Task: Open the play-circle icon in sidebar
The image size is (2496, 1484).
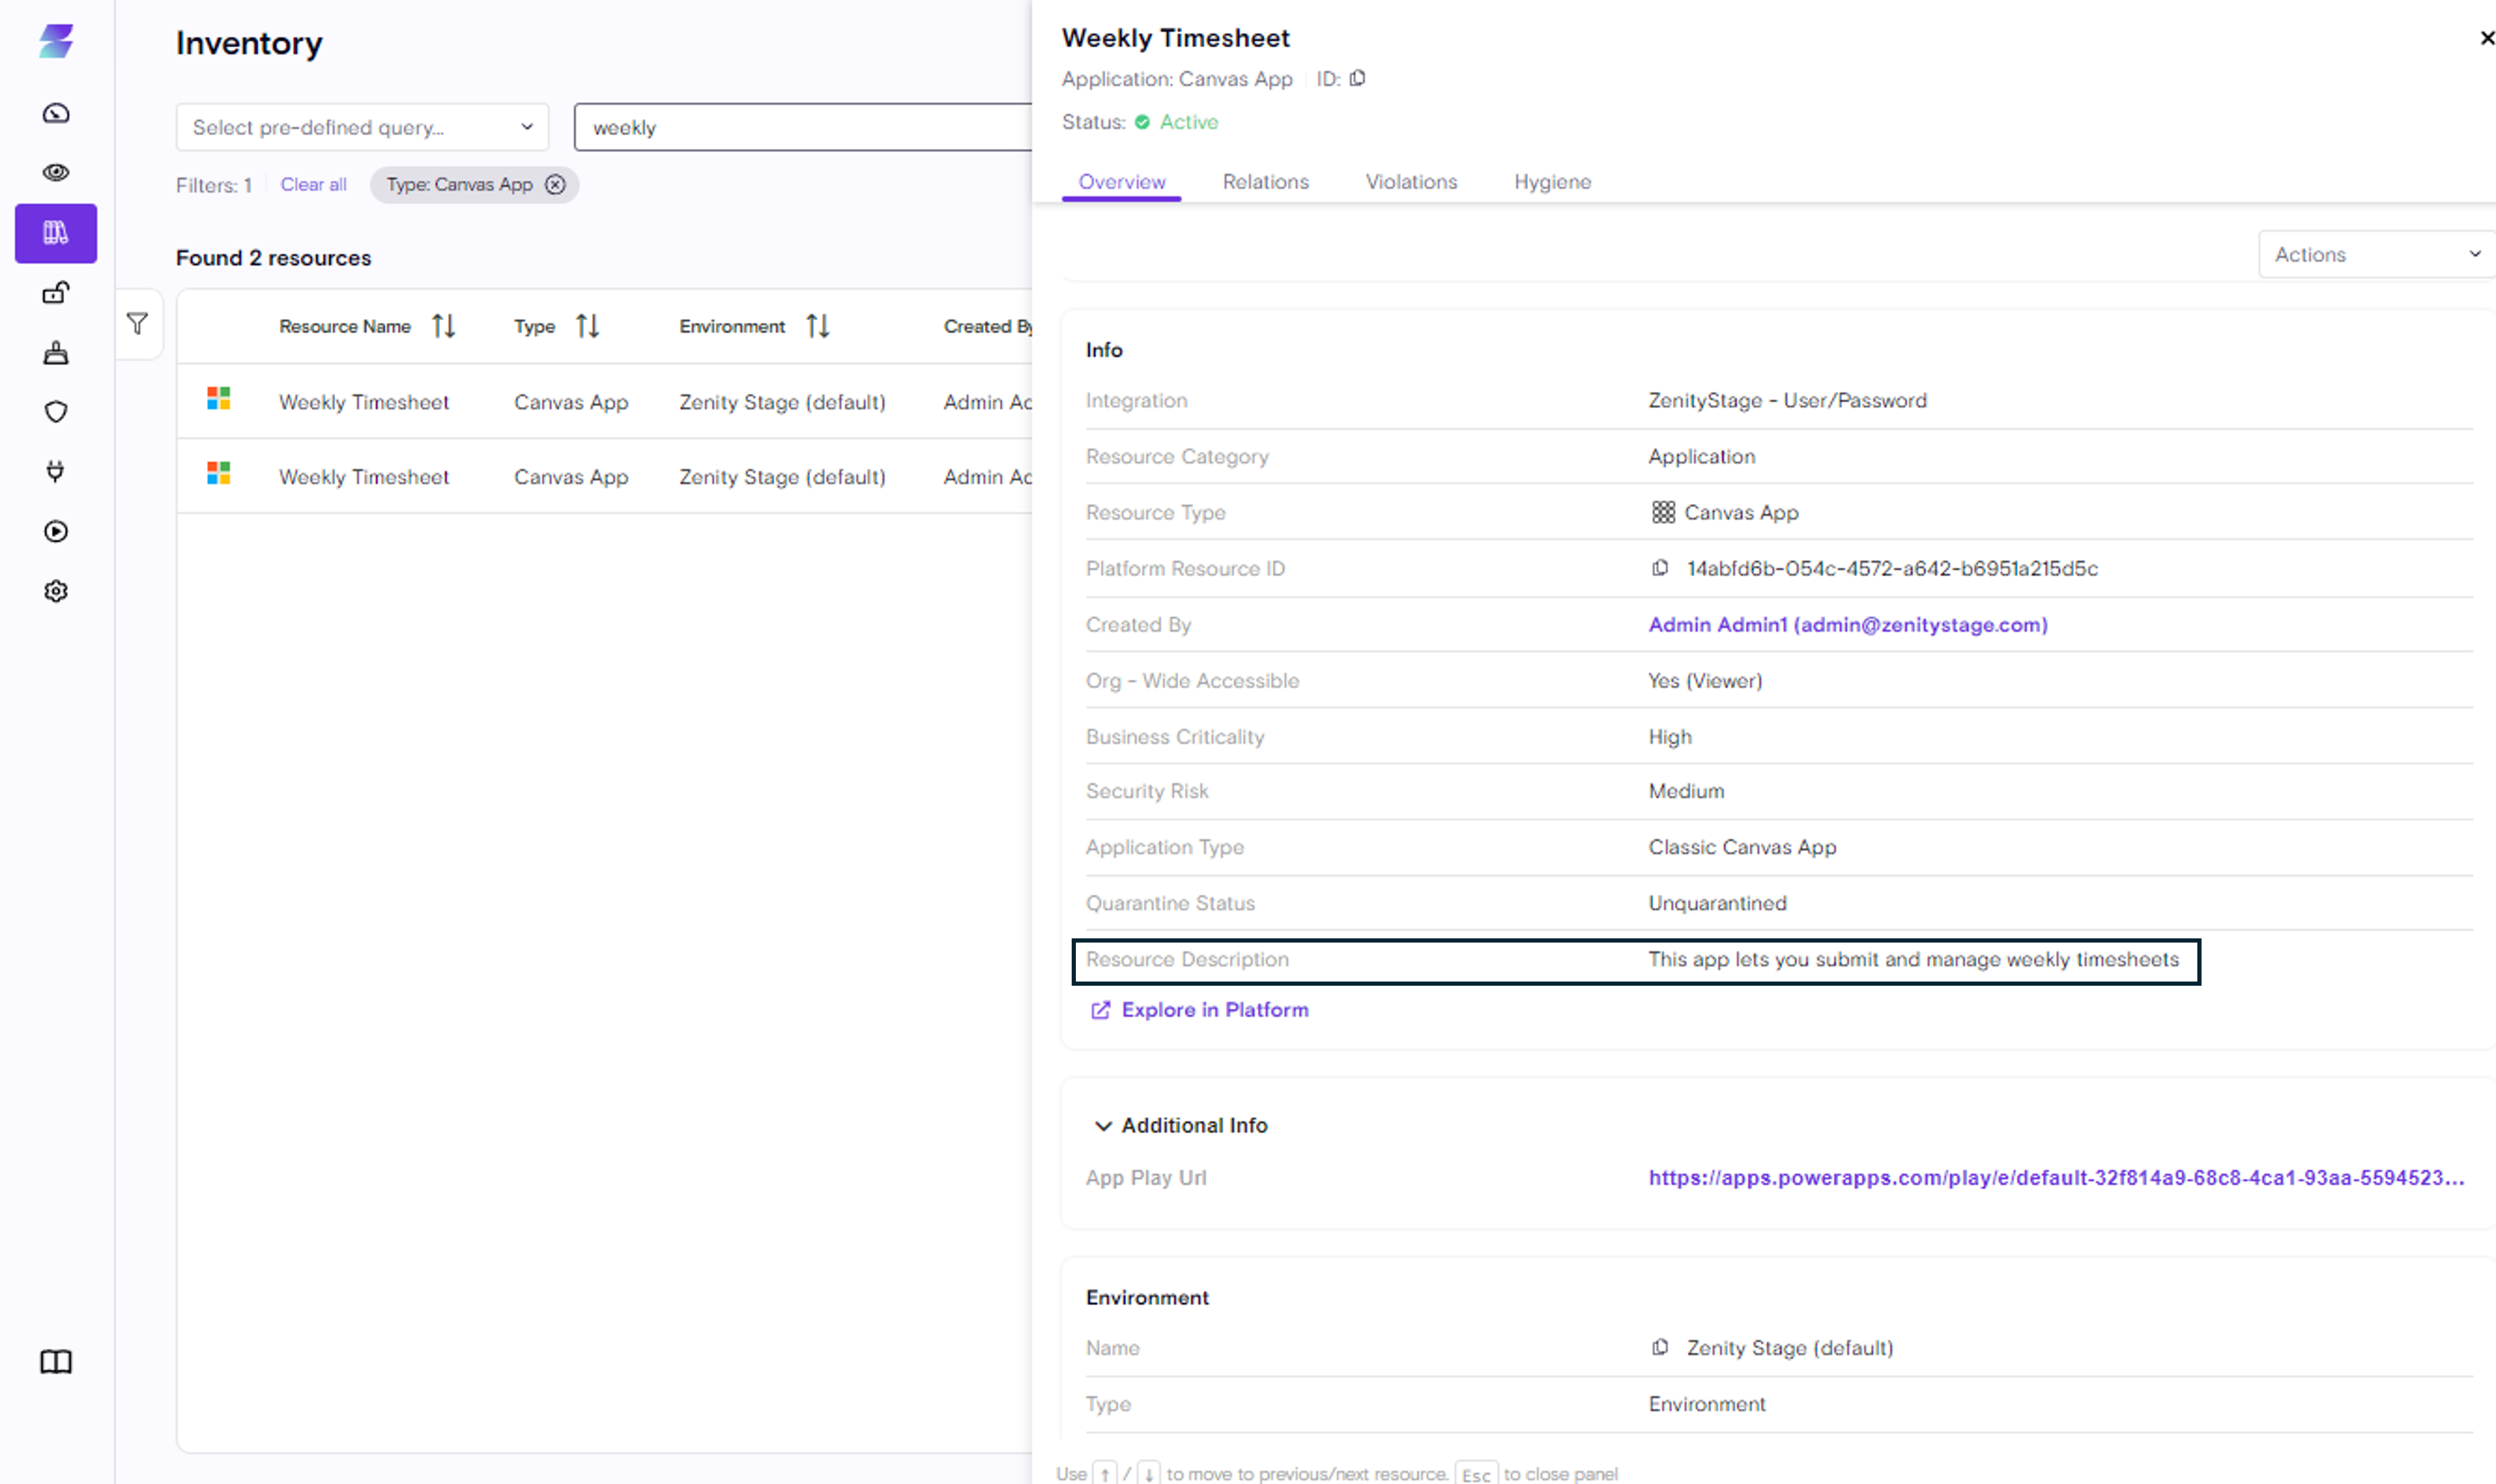Action: (56, 531)
